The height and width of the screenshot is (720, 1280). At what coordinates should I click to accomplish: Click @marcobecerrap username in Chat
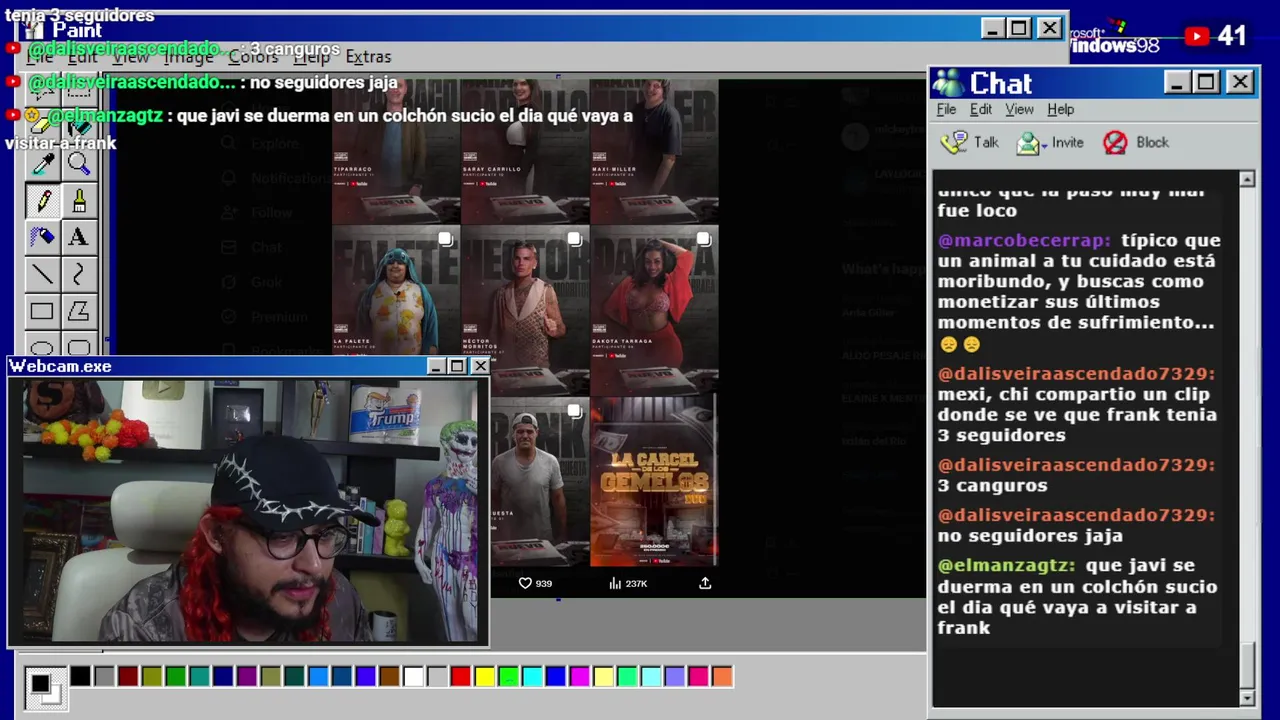coord(1024,241)
